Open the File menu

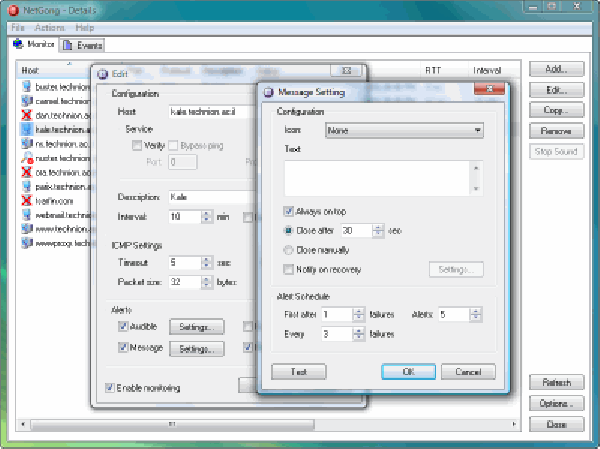[x=18, y=28]
